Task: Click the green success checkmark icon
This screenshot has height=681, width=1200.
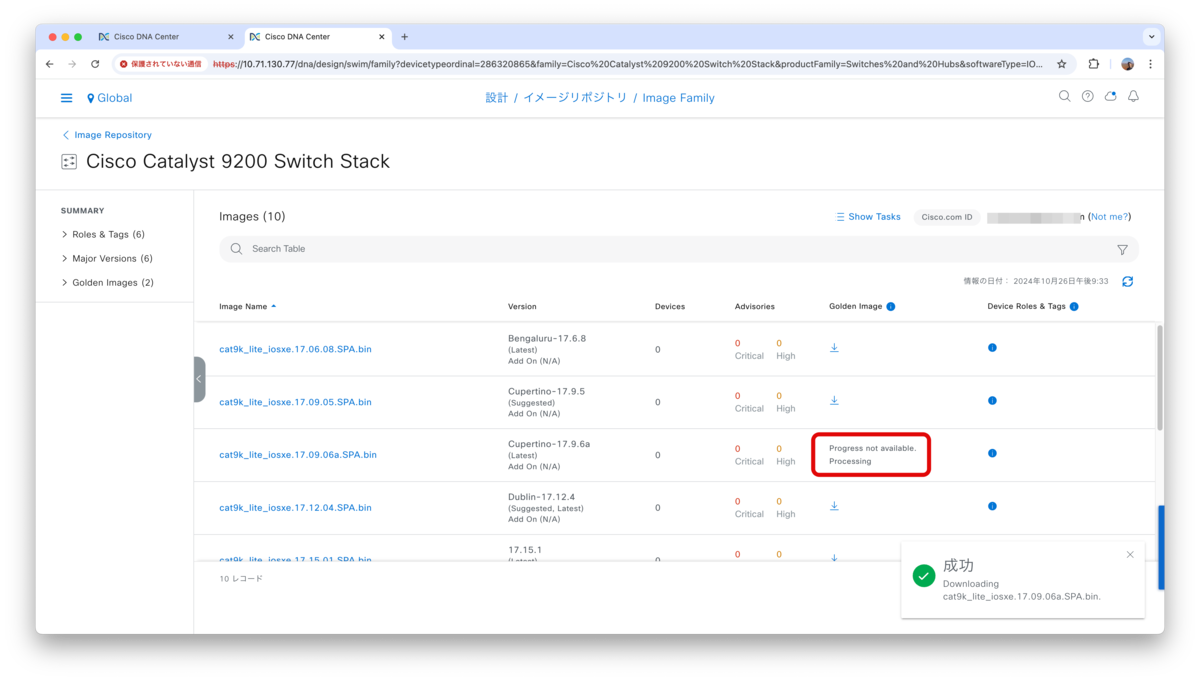Action: tap(924, 576)
